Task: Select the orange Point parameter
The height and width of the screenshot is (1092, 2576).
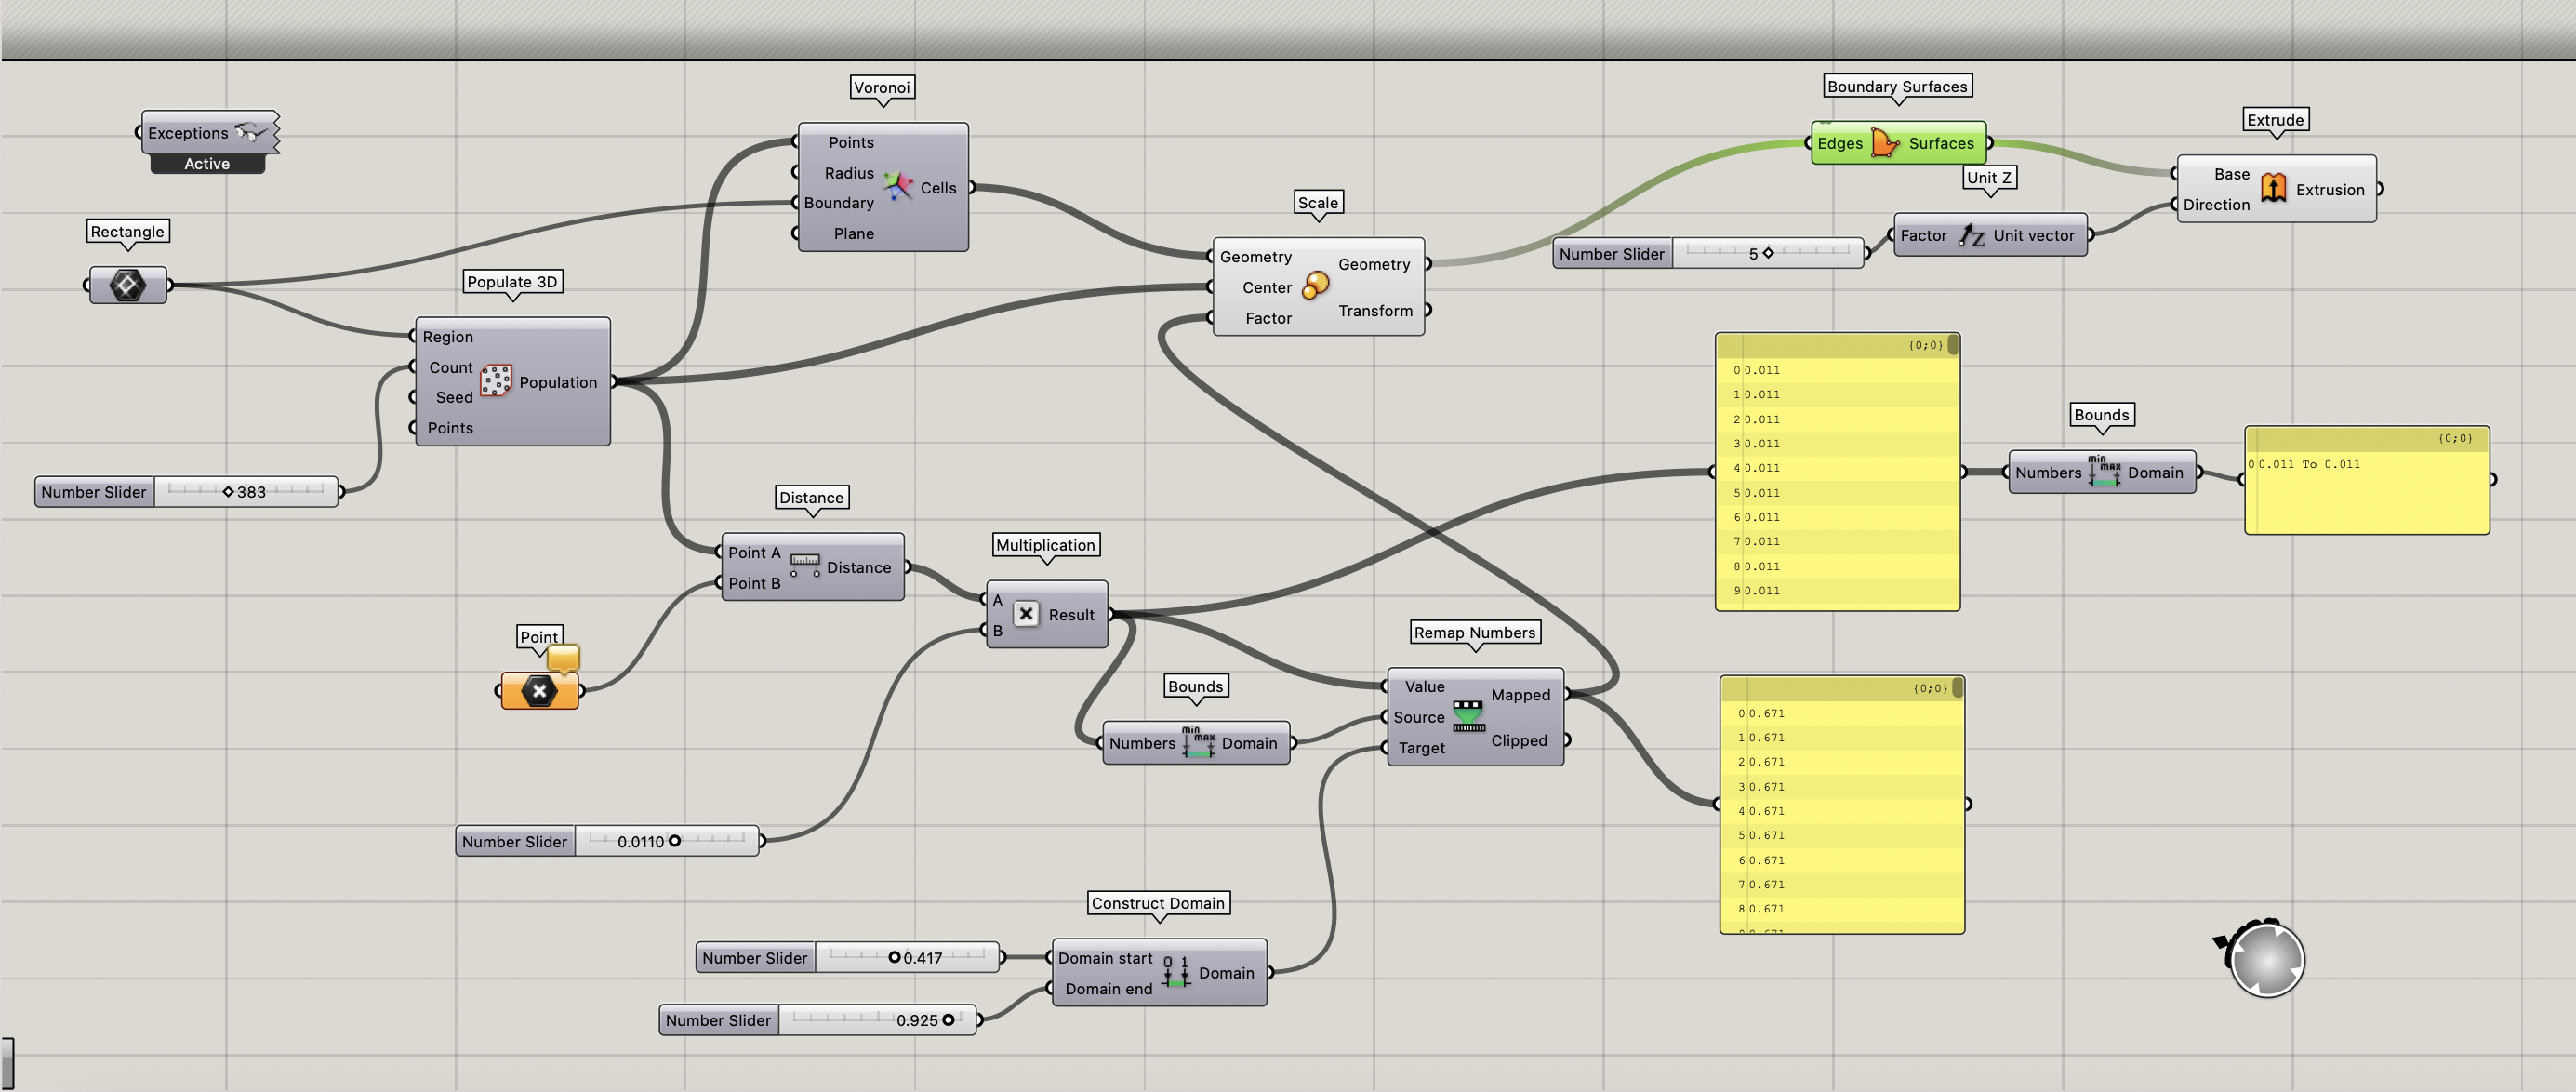Action: click(539, 690)
